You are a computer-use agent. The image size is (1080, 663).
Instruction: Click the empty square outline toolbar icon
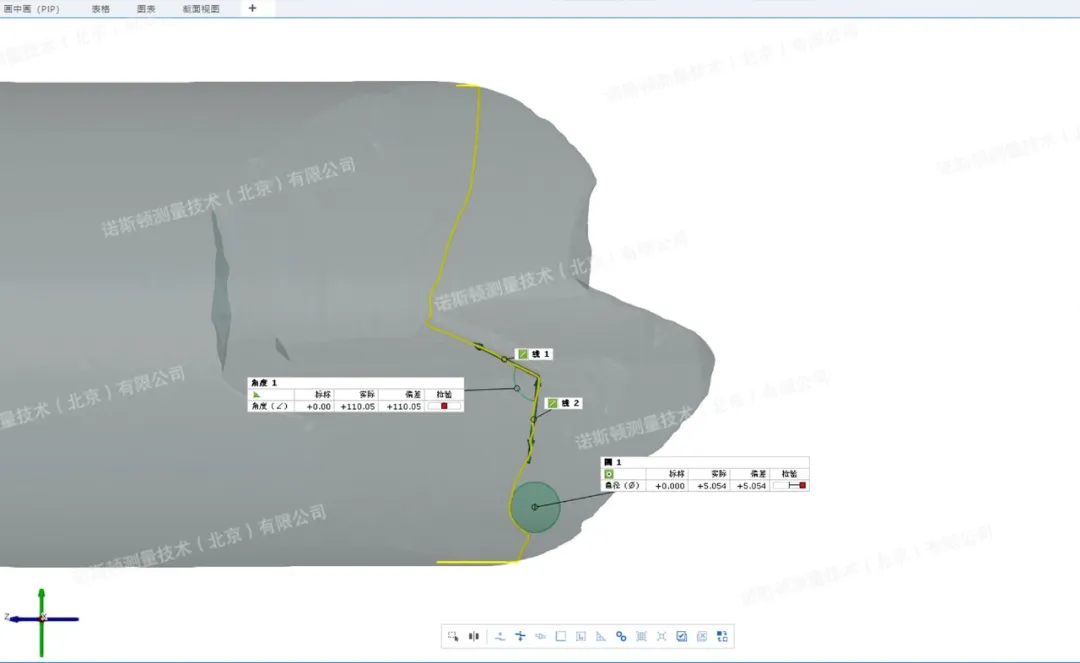click(561, 636)
